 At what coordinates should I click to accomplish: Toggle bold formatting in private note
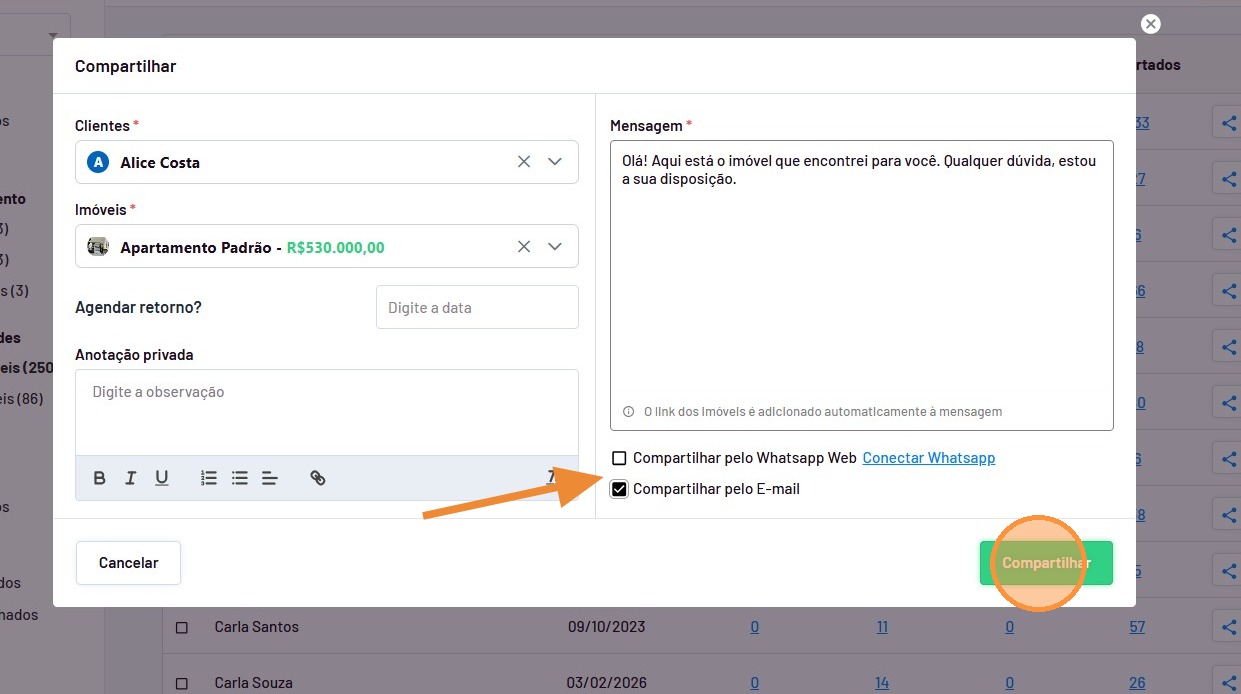(x=99, y=478)
